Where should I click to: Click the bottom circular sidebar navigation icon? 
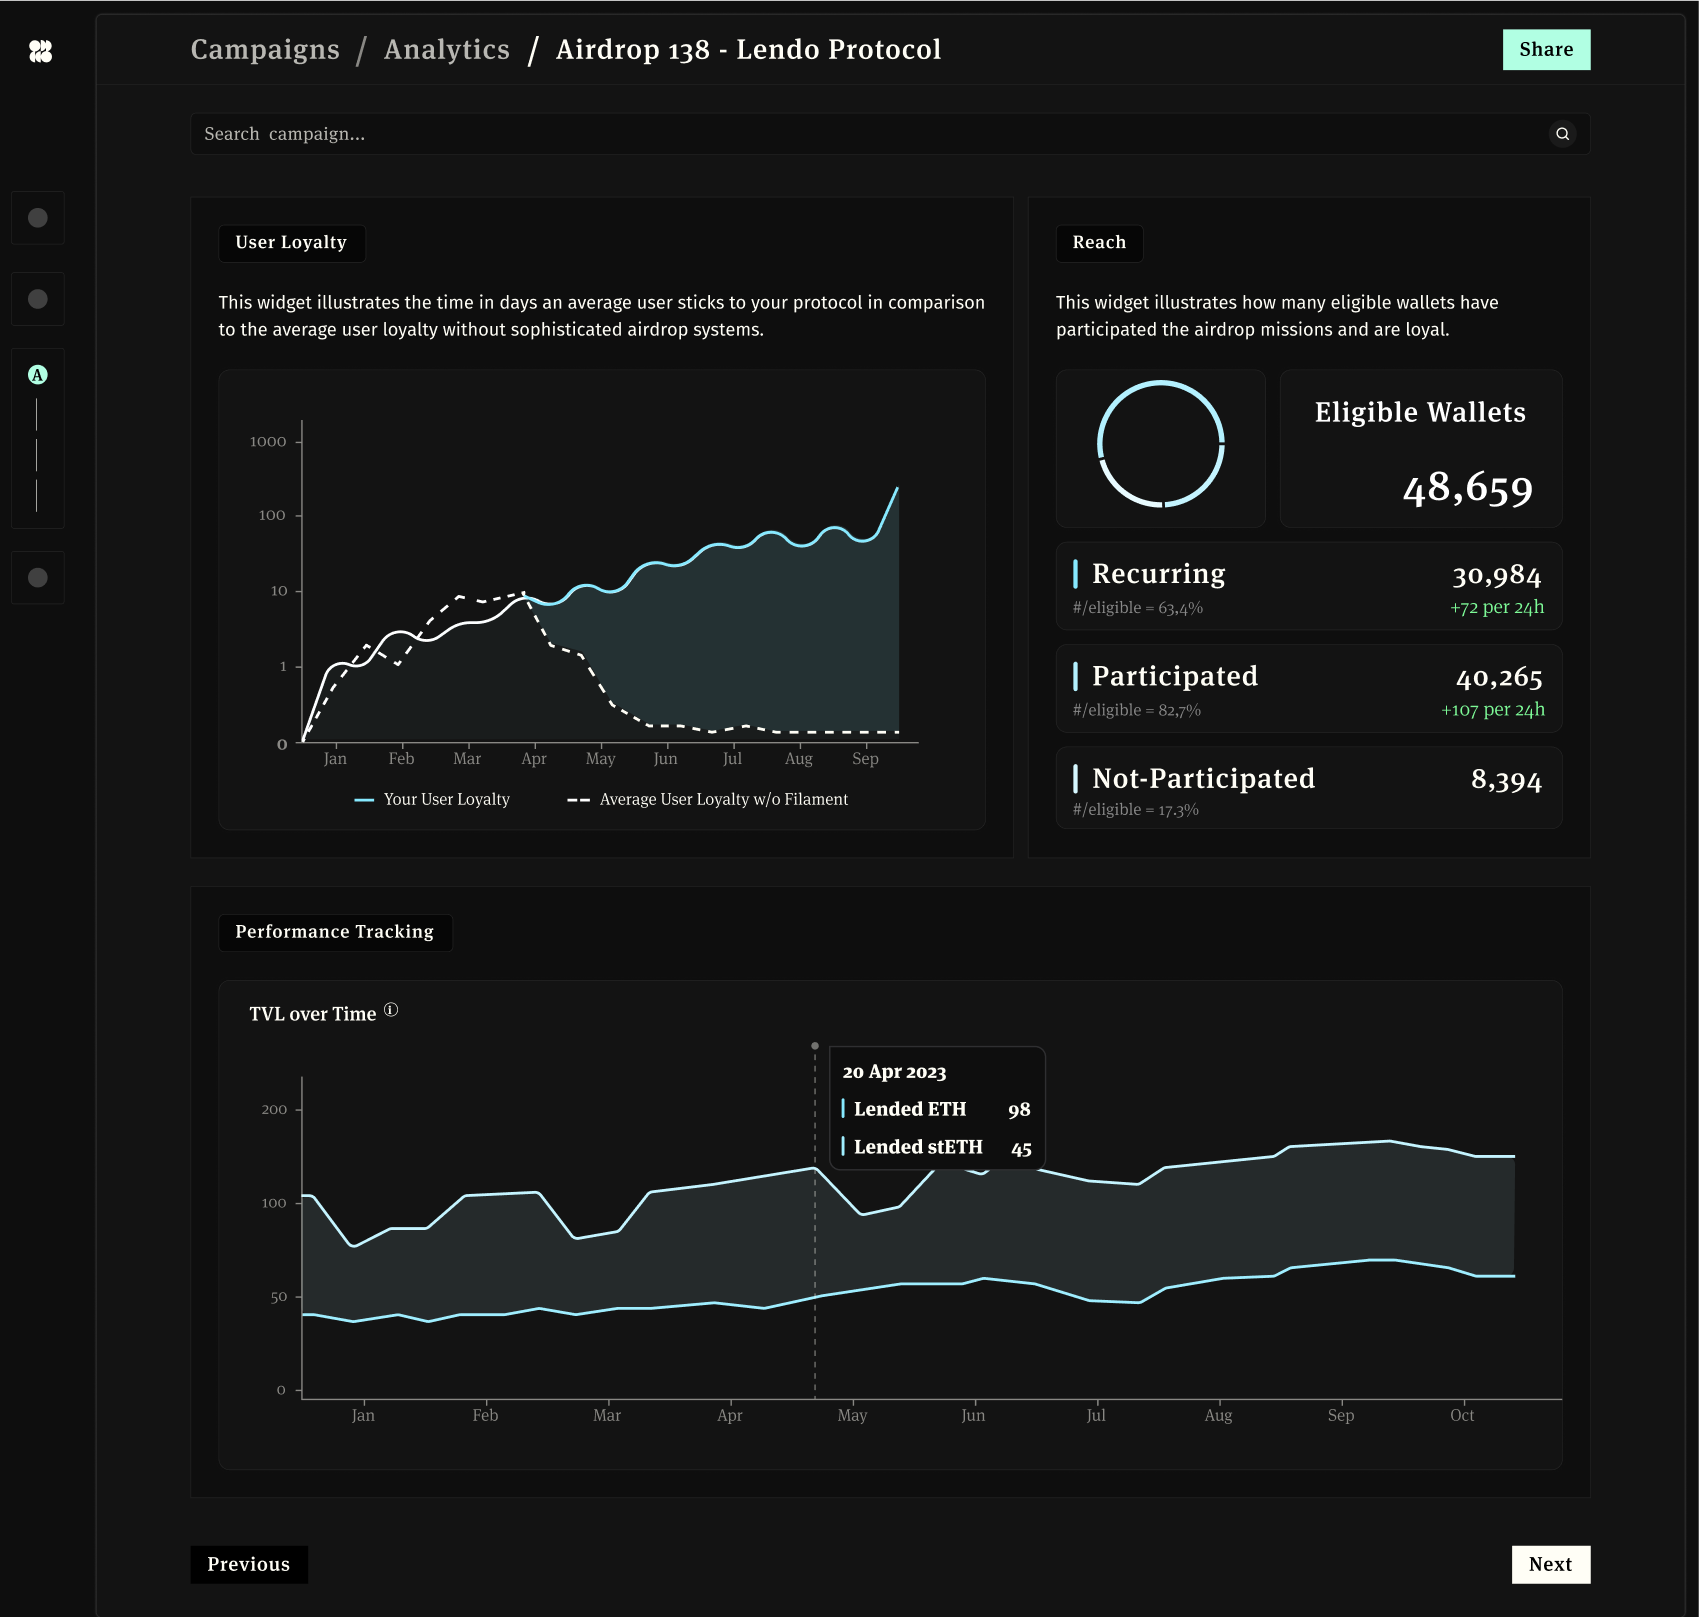37,577
